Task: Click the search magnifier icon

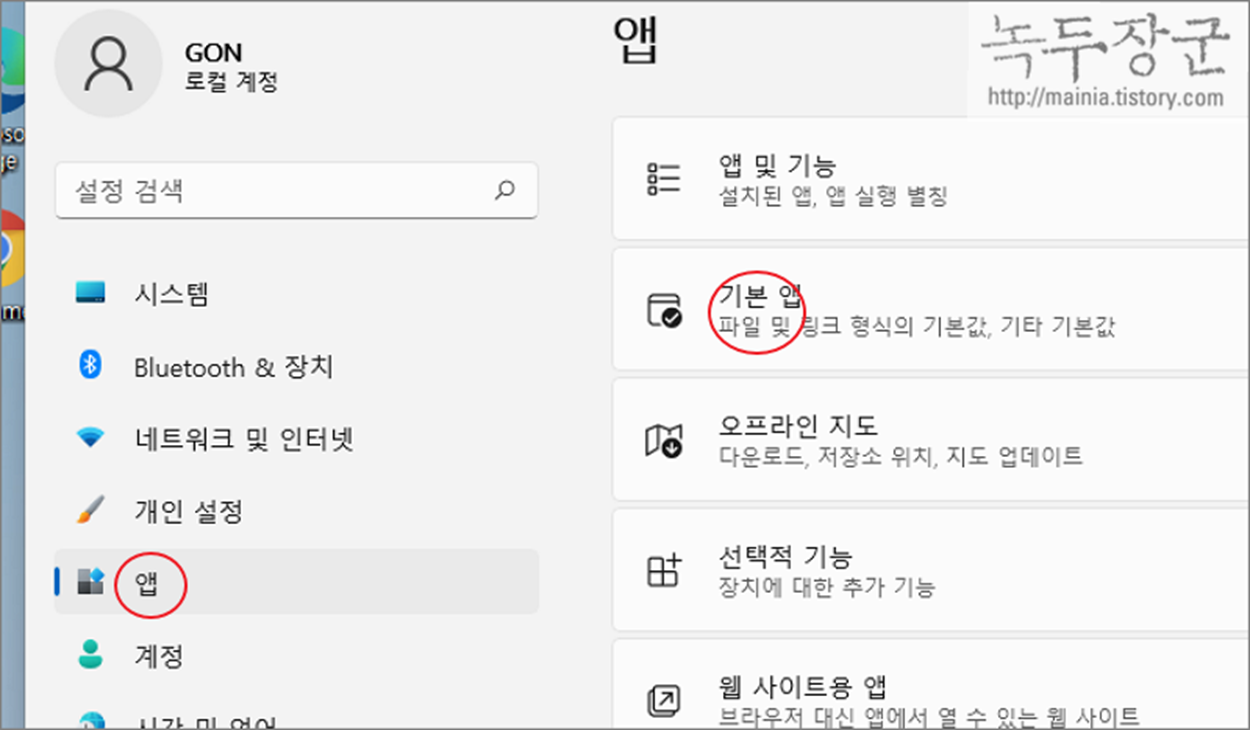Action: point(505,190)
